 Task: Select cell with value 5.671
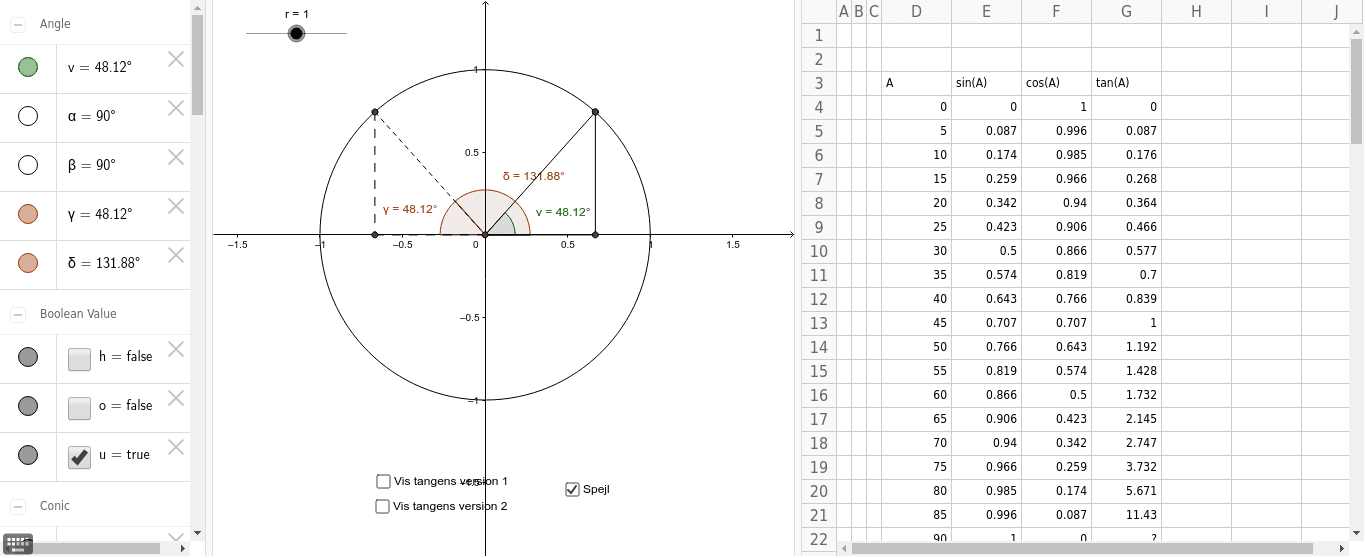tap(1126, 491)
